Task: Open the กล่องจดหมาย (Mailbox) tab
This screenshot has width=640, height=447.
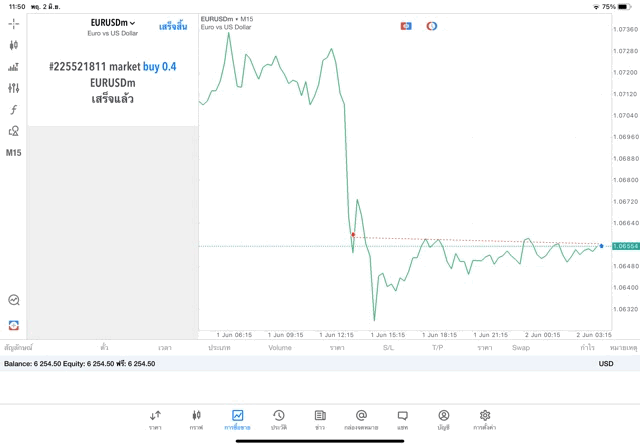Action: pos(361,419)
